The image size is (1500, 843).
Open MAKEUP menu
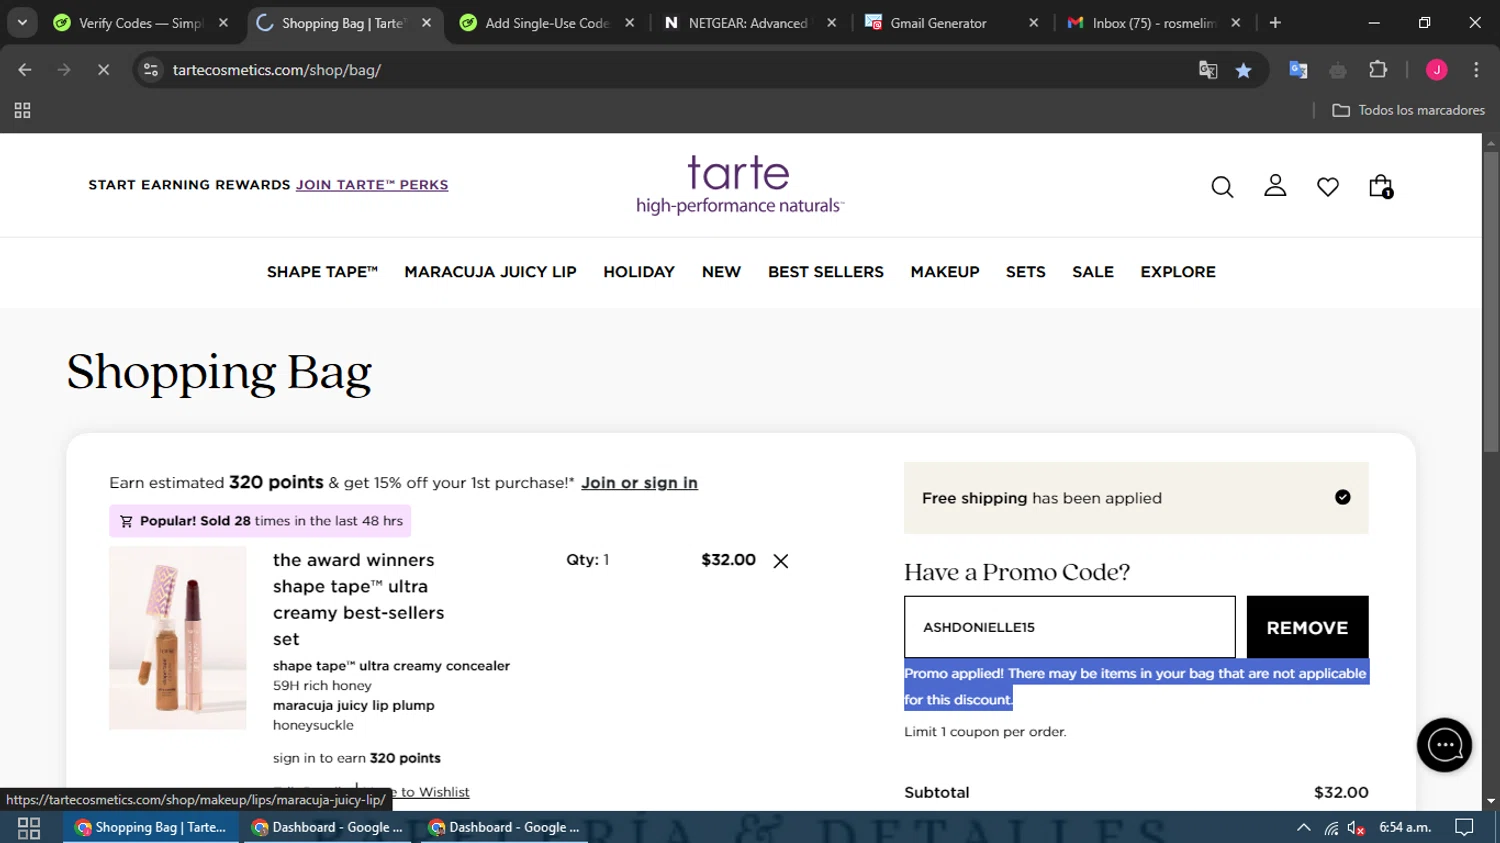click(x=945, y=272)
